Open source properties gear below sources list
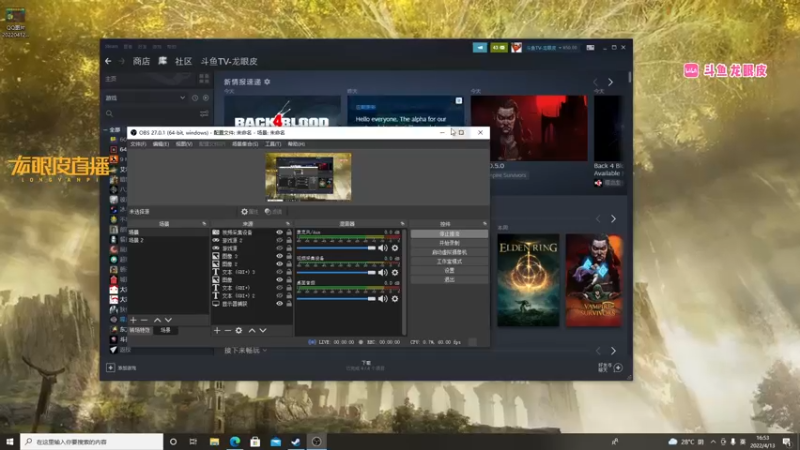800x450 pixels. (x=239, y=331)
